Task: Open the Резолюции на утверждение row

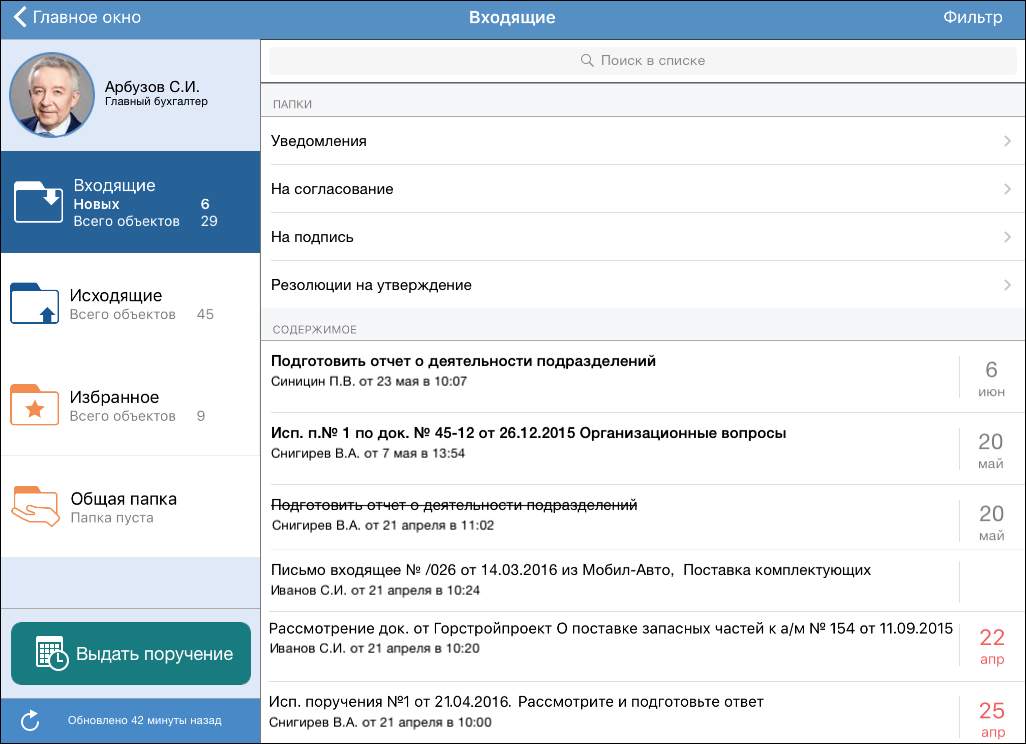Action: point(643,285)
